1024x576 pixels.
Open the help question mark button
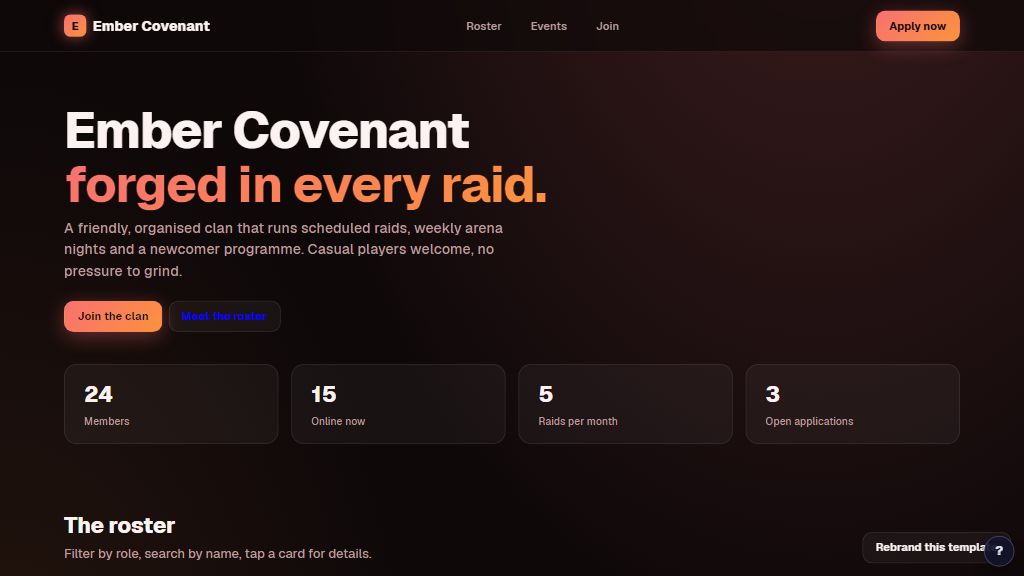[x=999, y=551]
